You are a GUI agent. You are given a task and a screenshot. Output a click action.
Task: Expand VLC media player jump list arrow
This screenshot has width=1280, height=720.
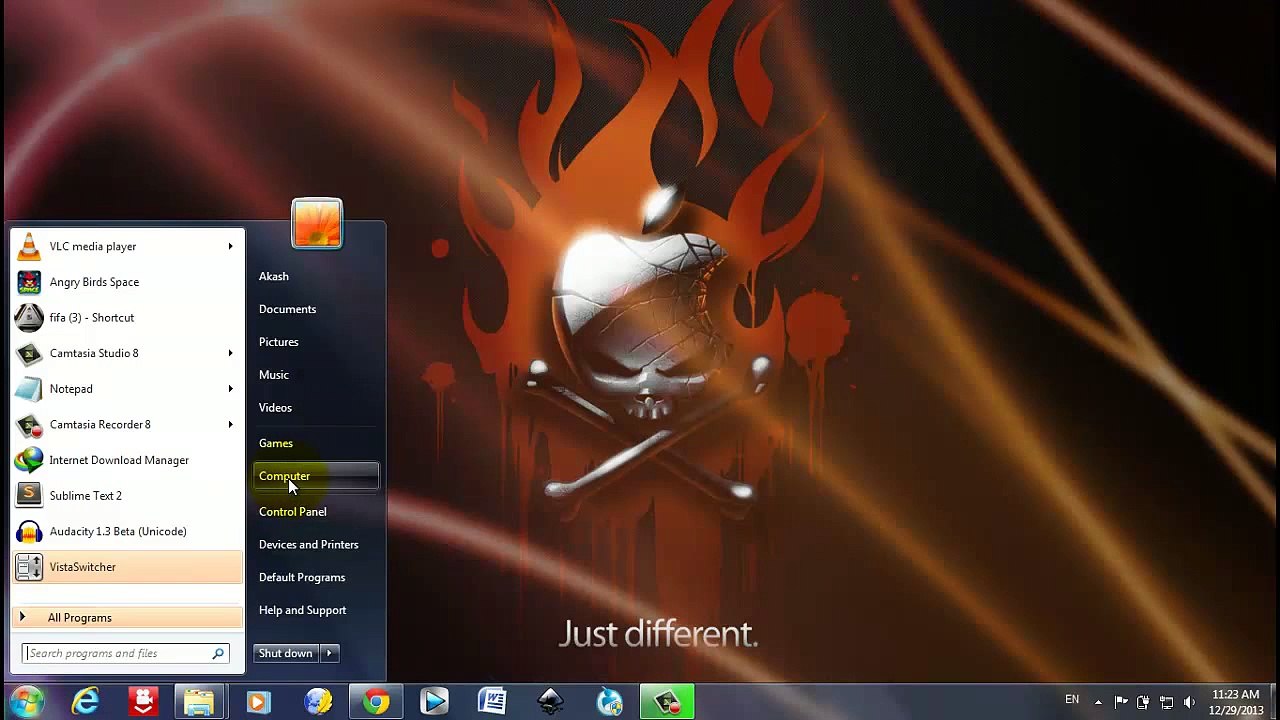click(230, 246)
